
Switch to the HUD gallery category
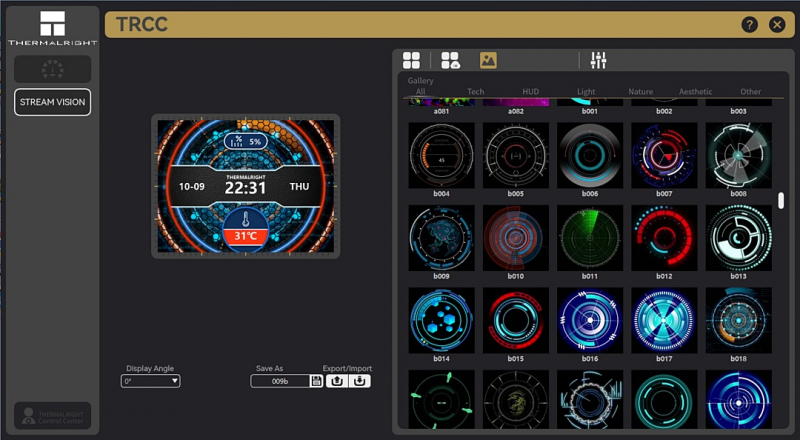(530, 92)
